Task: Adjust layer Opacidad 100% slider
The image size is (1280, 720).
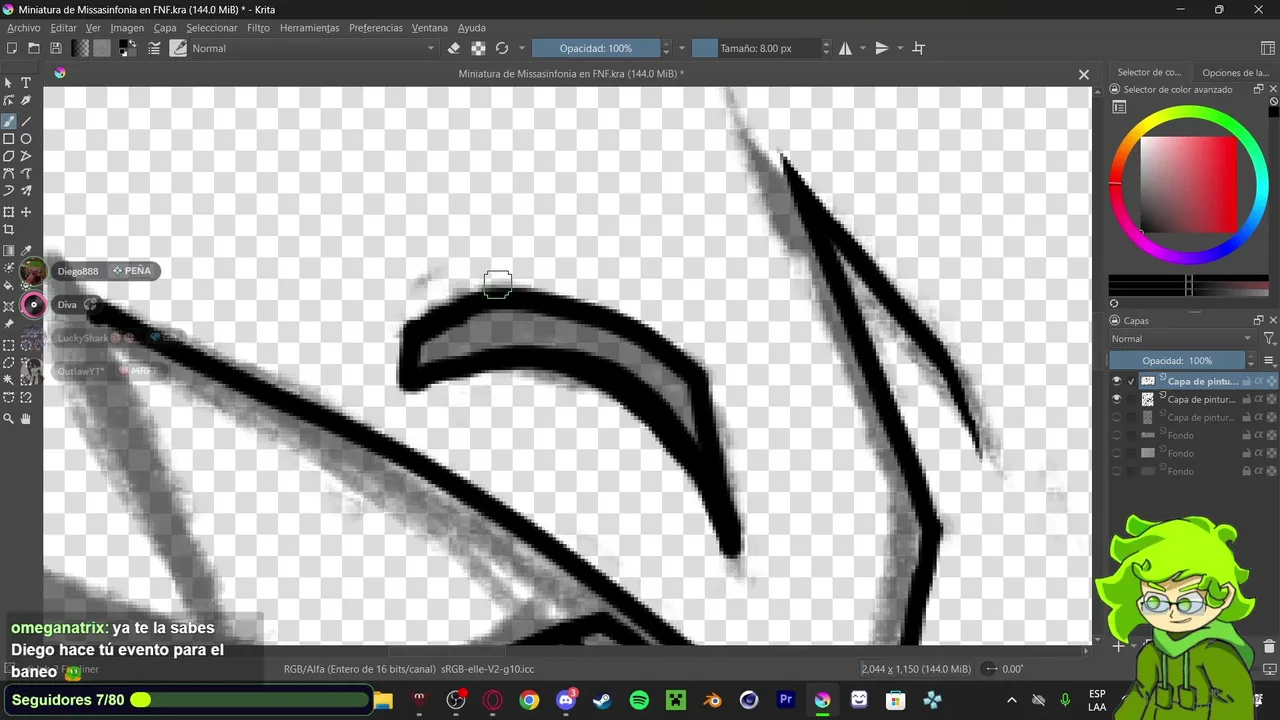Action: pos(1178,361)
